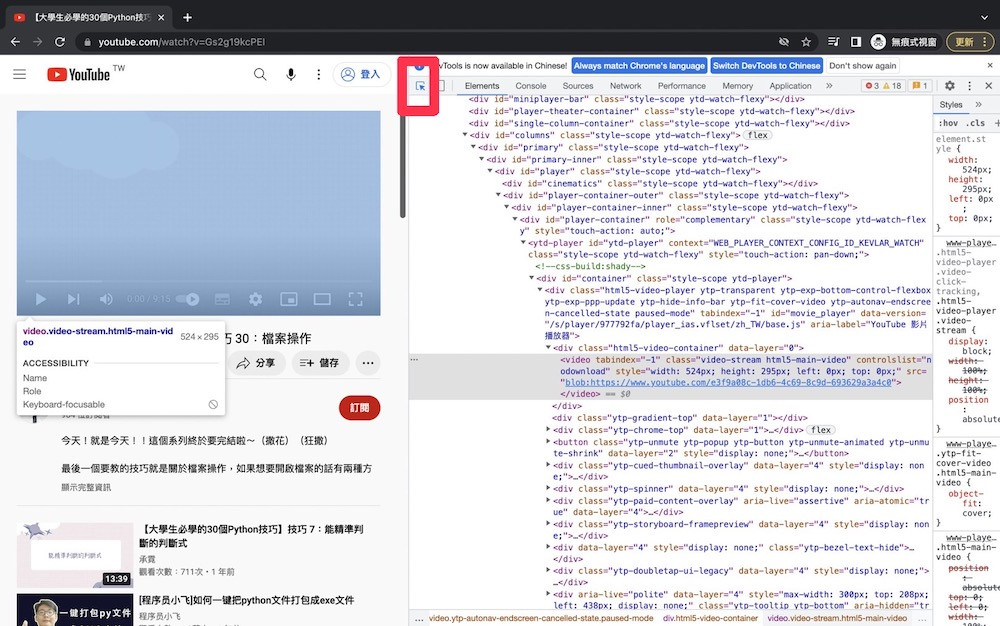Click the Chrome 更新 update button

[x=969, y=42]
